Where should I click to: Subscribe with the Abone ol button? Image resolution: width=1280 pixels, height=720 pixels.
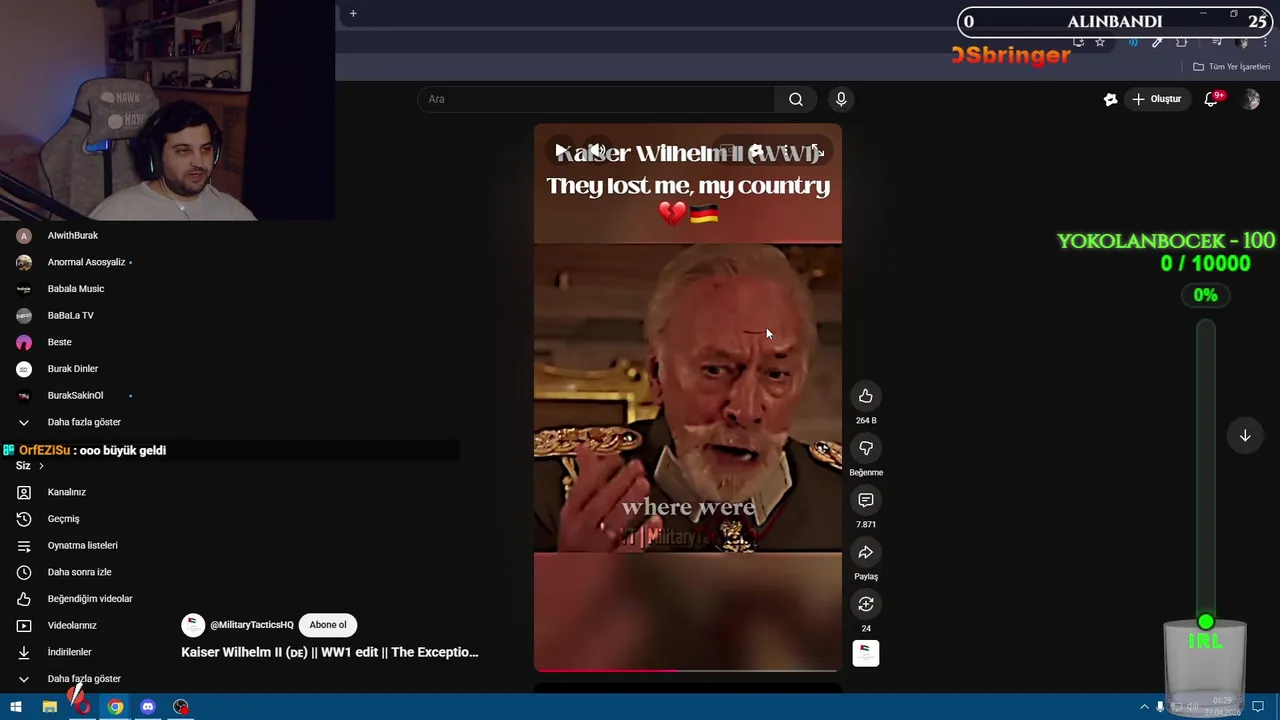[x=328, y=625]
